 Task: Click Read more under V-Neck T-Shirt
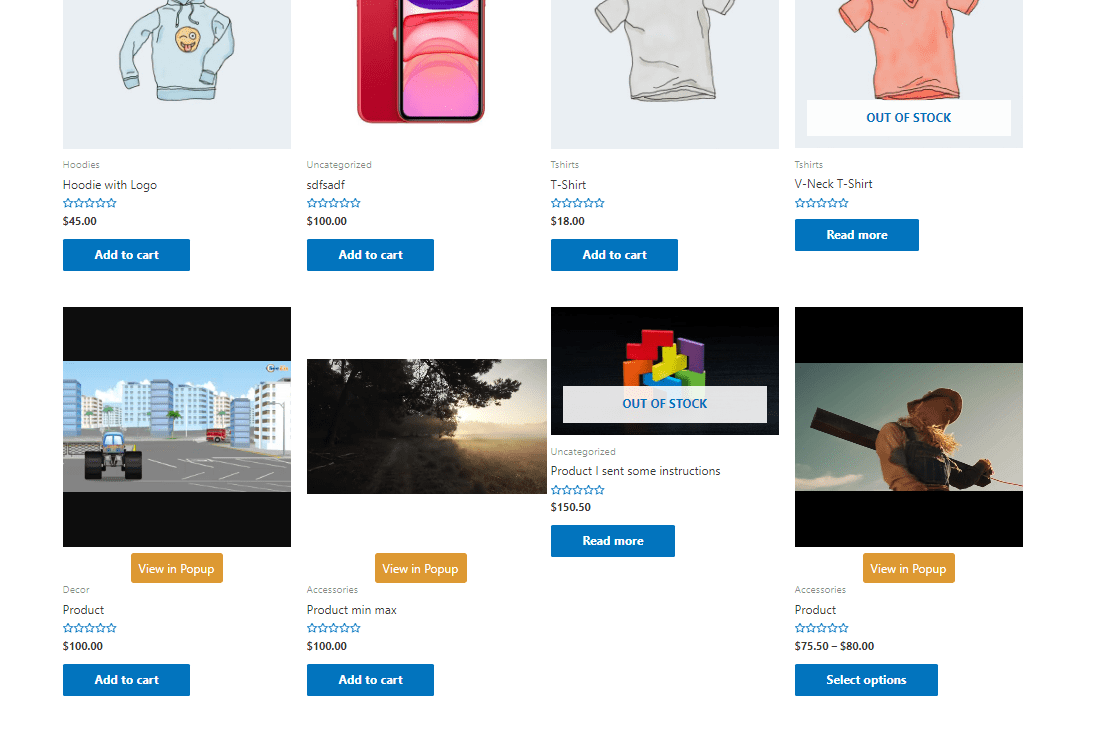[857, 235]
